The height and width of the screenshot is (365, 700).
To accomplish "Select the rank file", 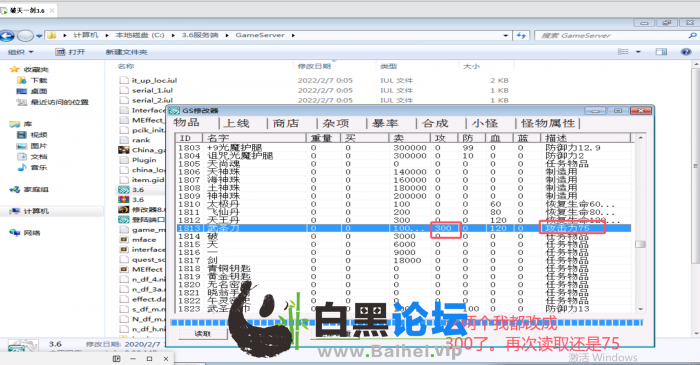I will coord(141,140).
